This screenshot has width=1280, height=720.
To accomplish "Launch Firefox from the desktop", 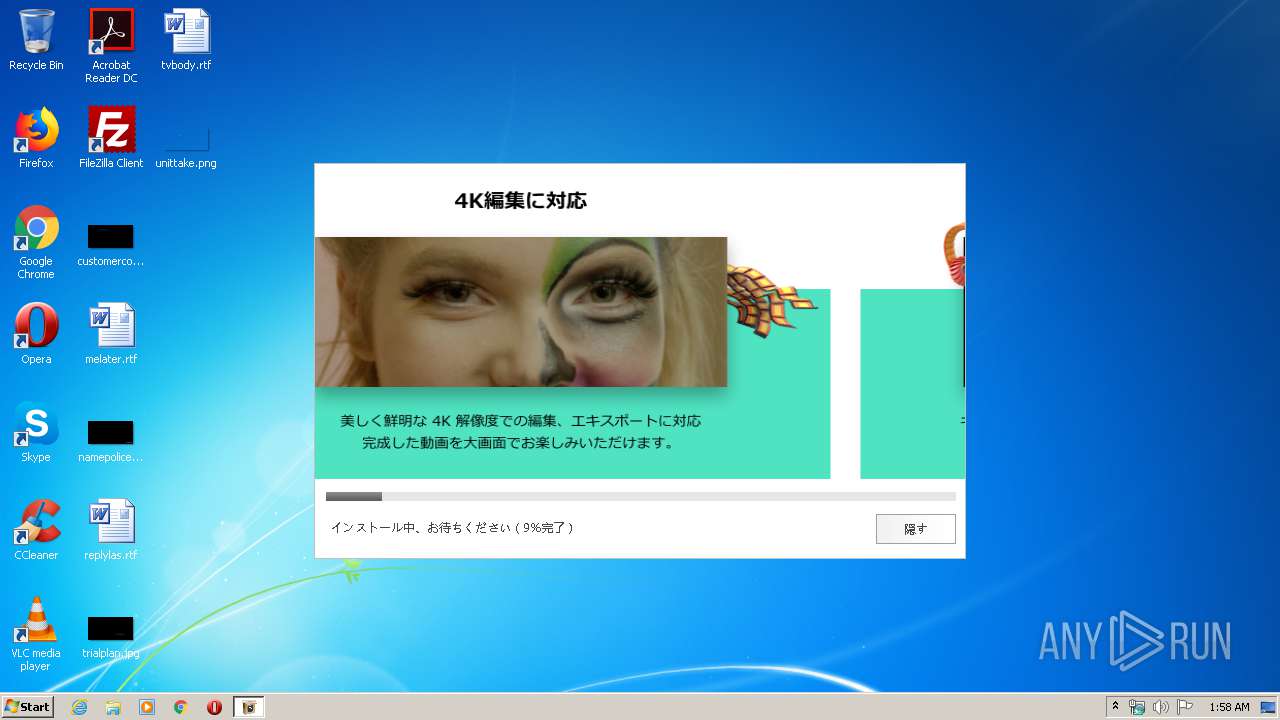I will coord(36,138).
